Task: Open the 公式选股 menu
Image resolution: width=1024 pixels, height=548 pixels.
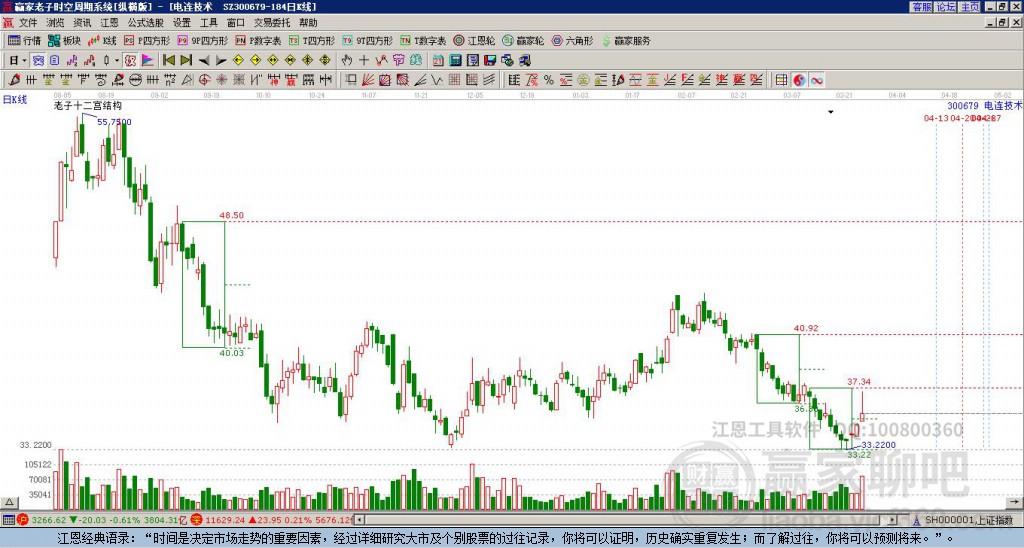Action: point(145,23)
